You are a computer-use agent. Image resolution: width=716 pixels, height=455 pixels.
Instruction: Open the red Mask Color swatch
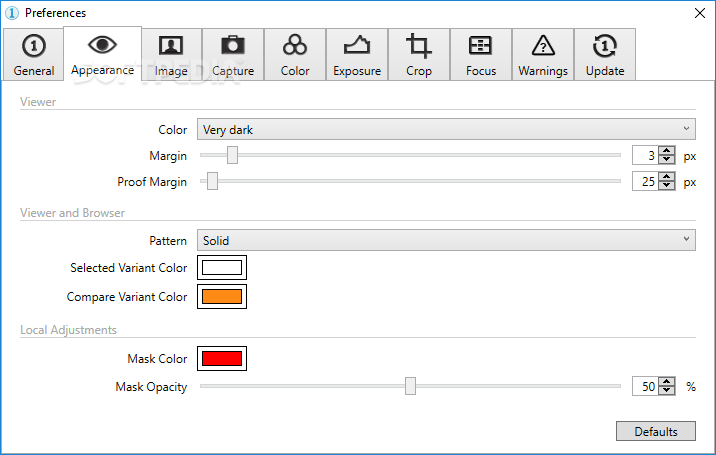tap(222, 359)
